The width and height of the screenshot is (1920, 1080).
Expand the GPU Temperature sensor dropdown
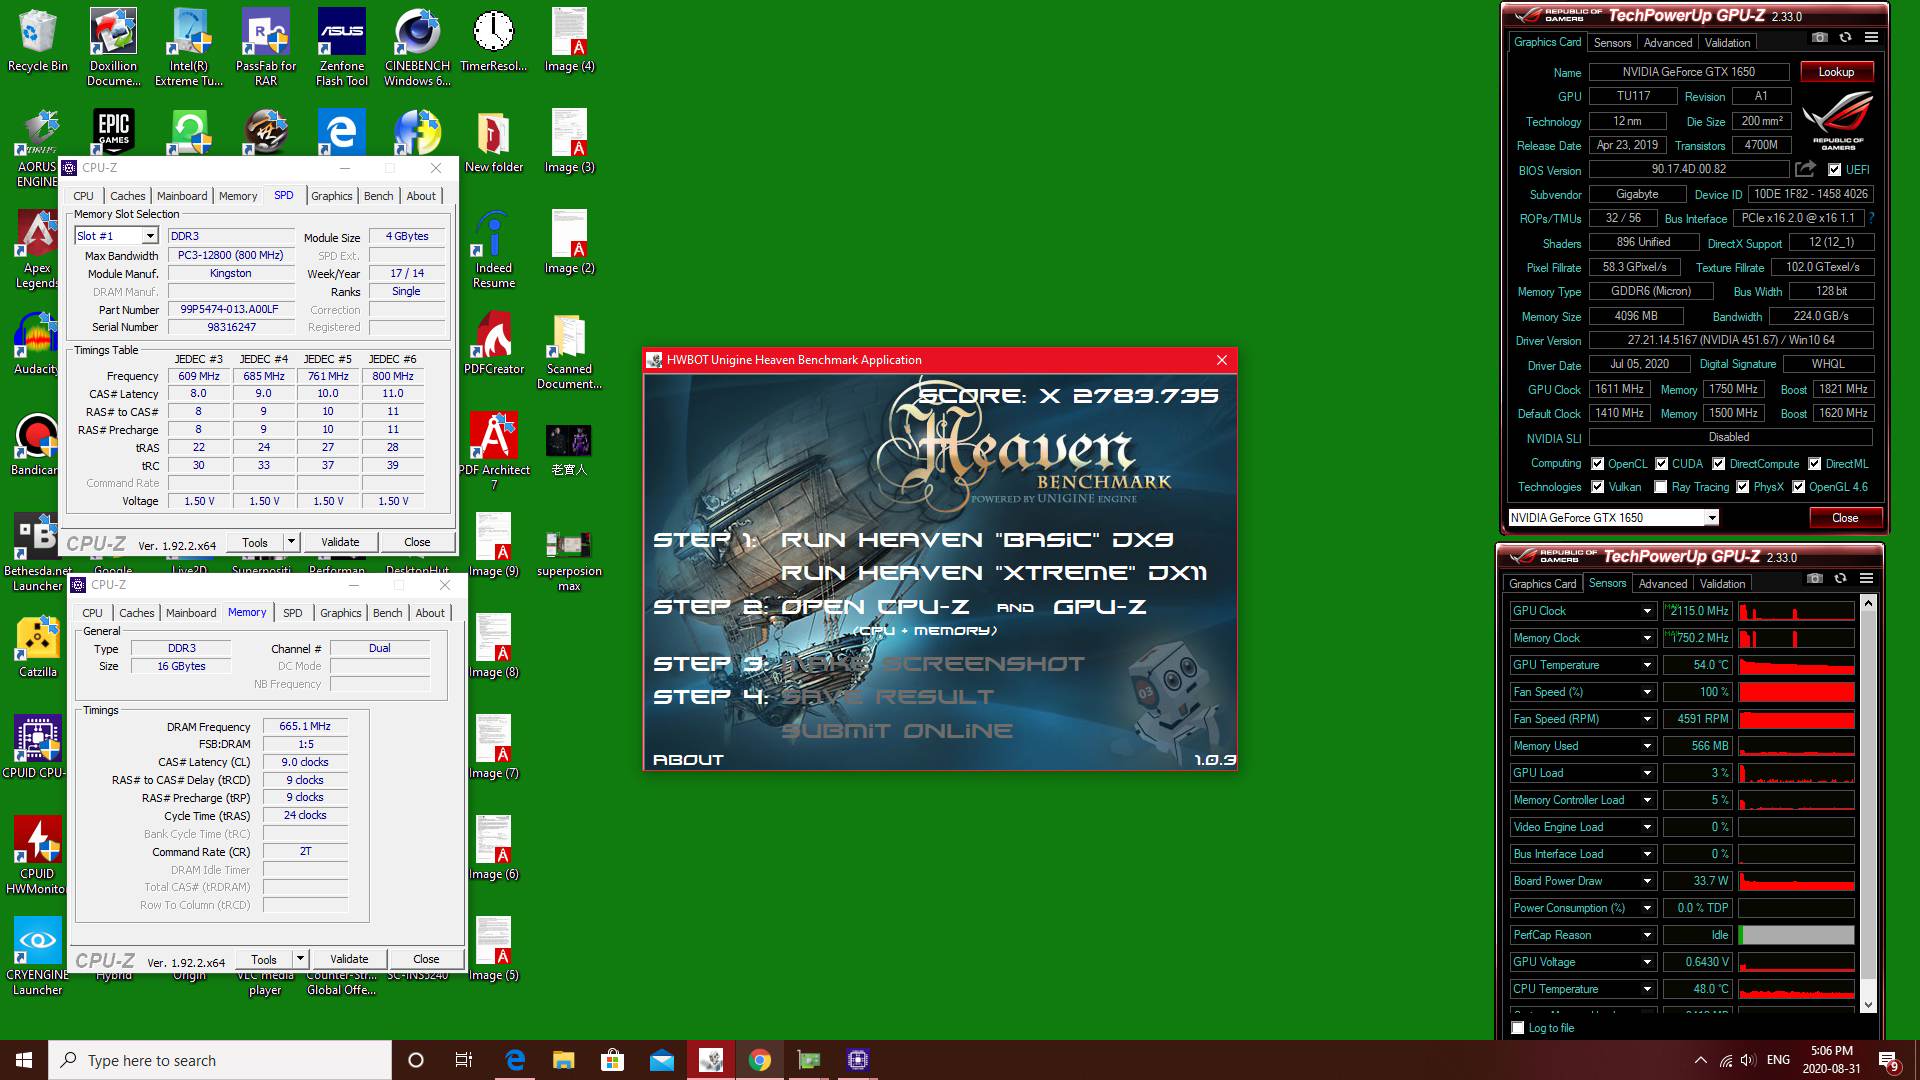1646,665
